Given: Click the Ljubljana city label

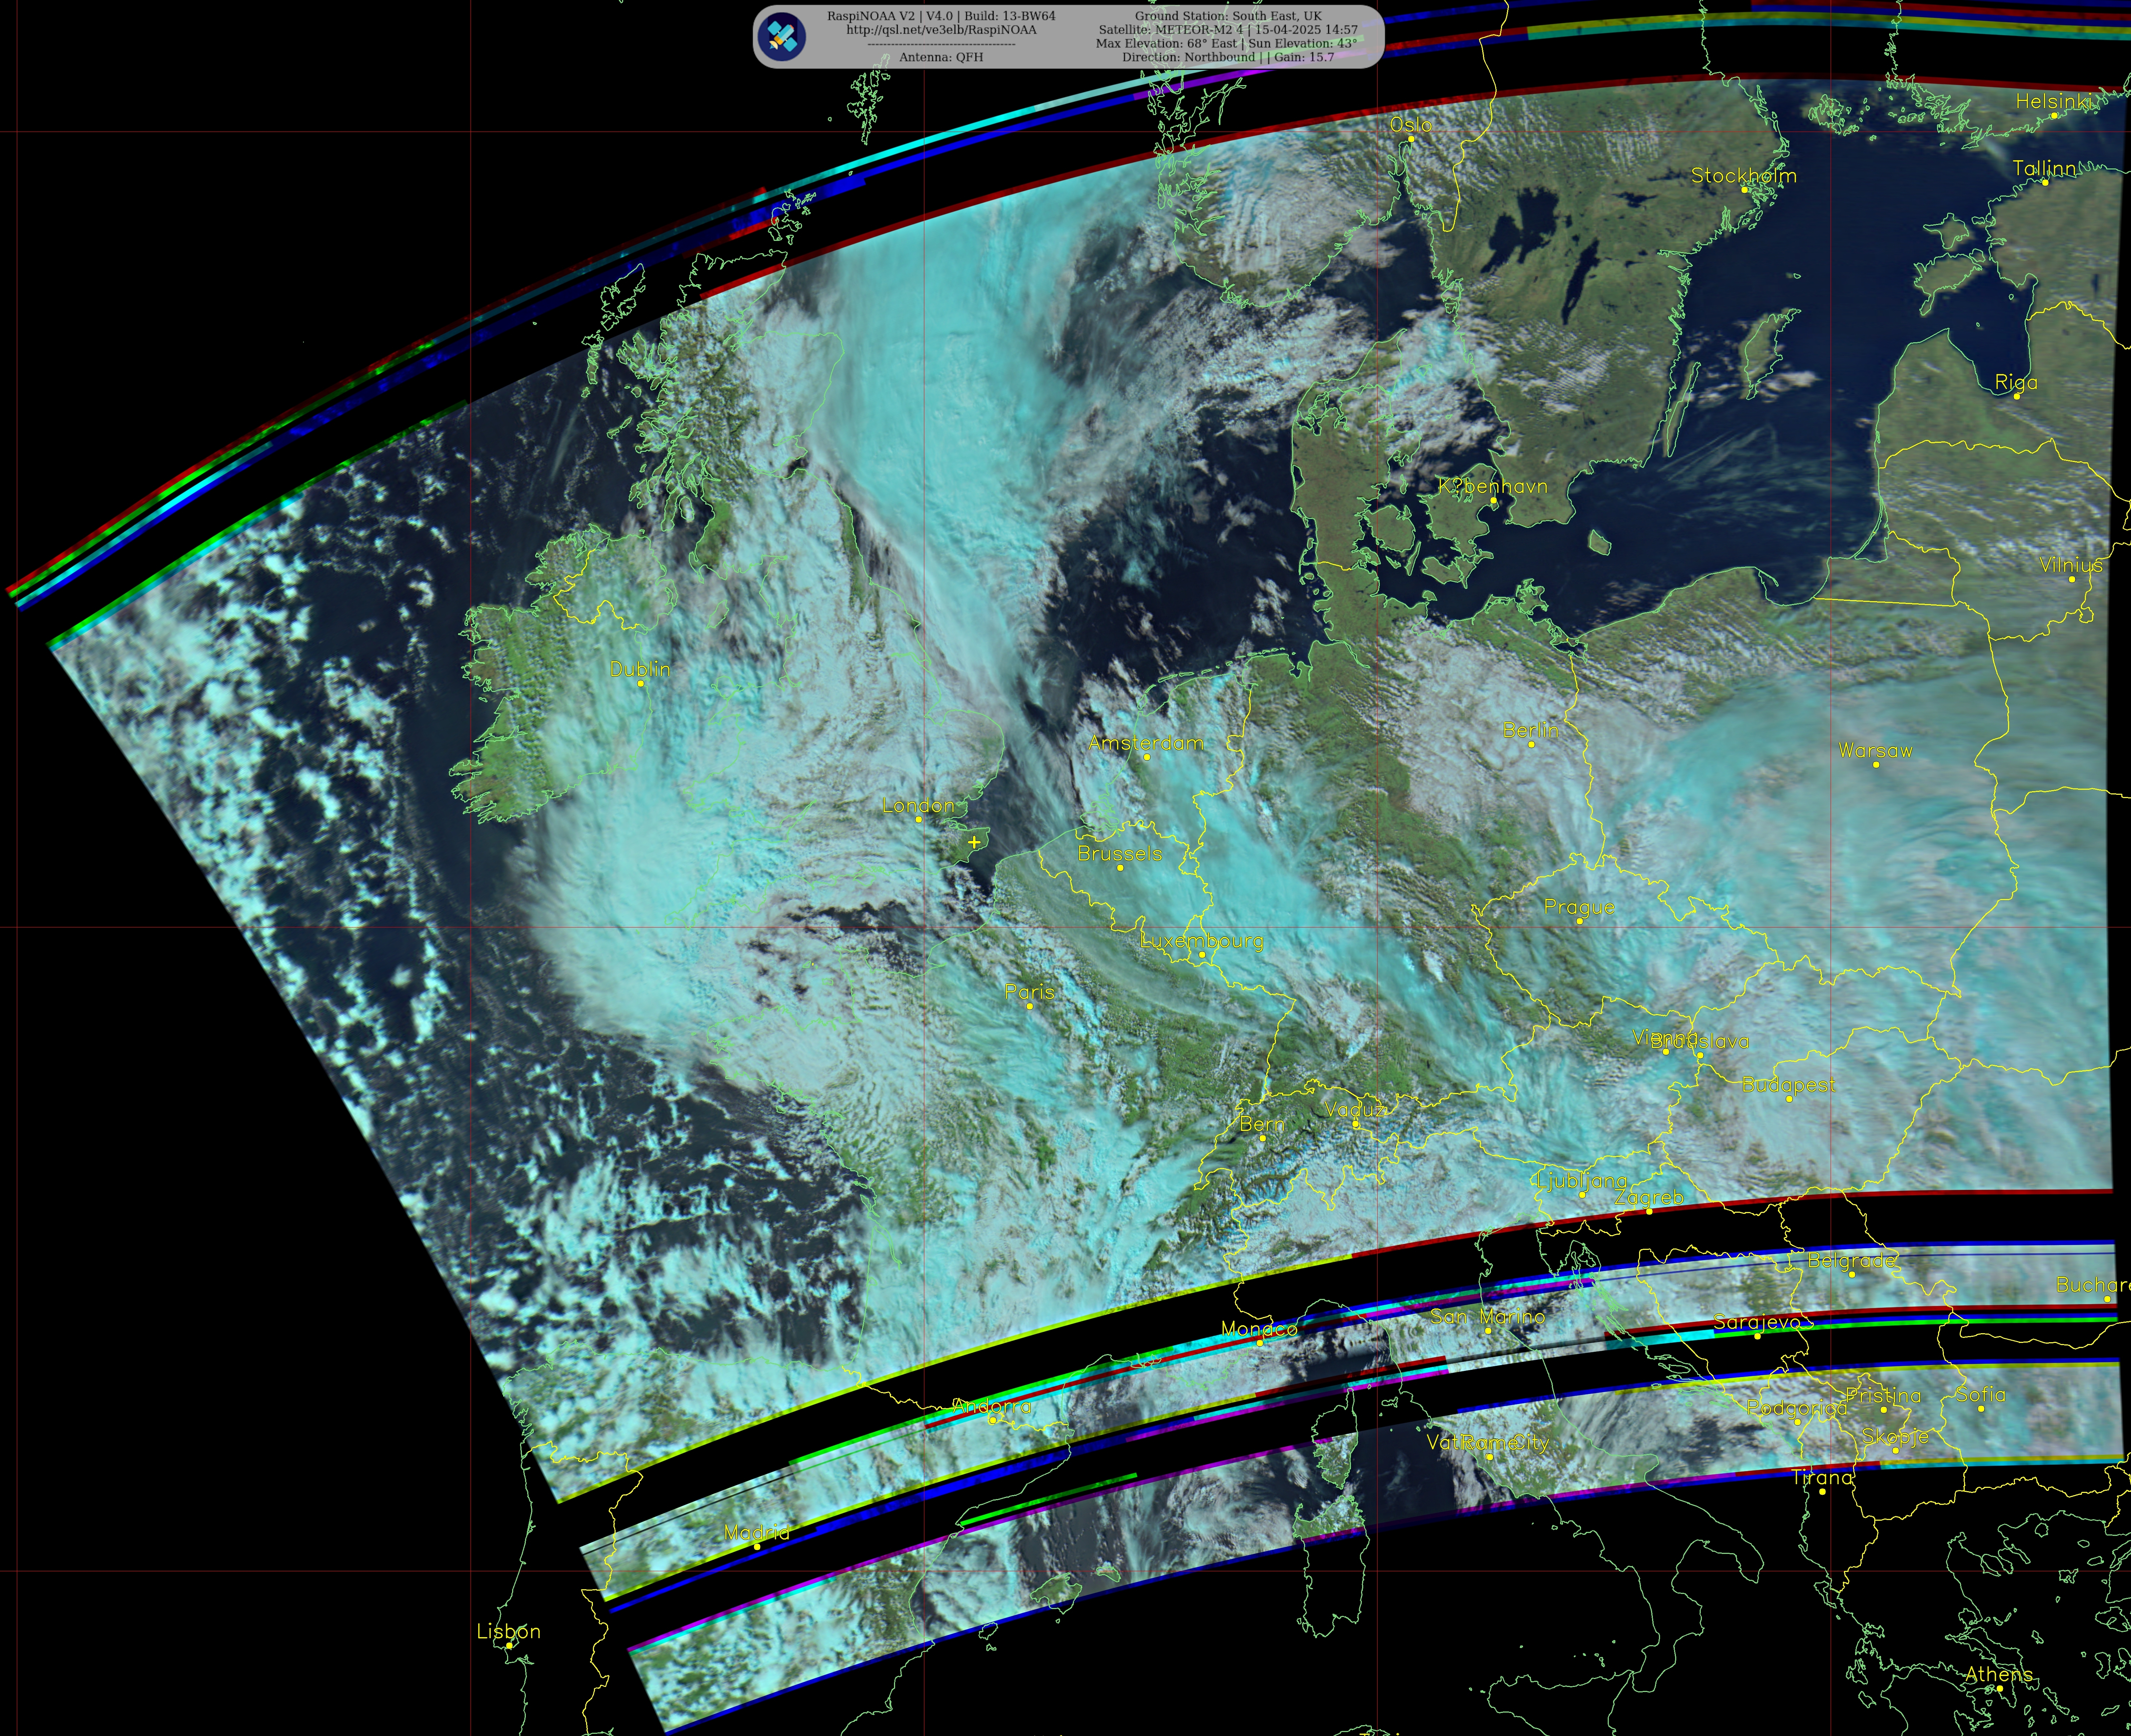Looking at the screenshot, I should click(1582, 1182).
